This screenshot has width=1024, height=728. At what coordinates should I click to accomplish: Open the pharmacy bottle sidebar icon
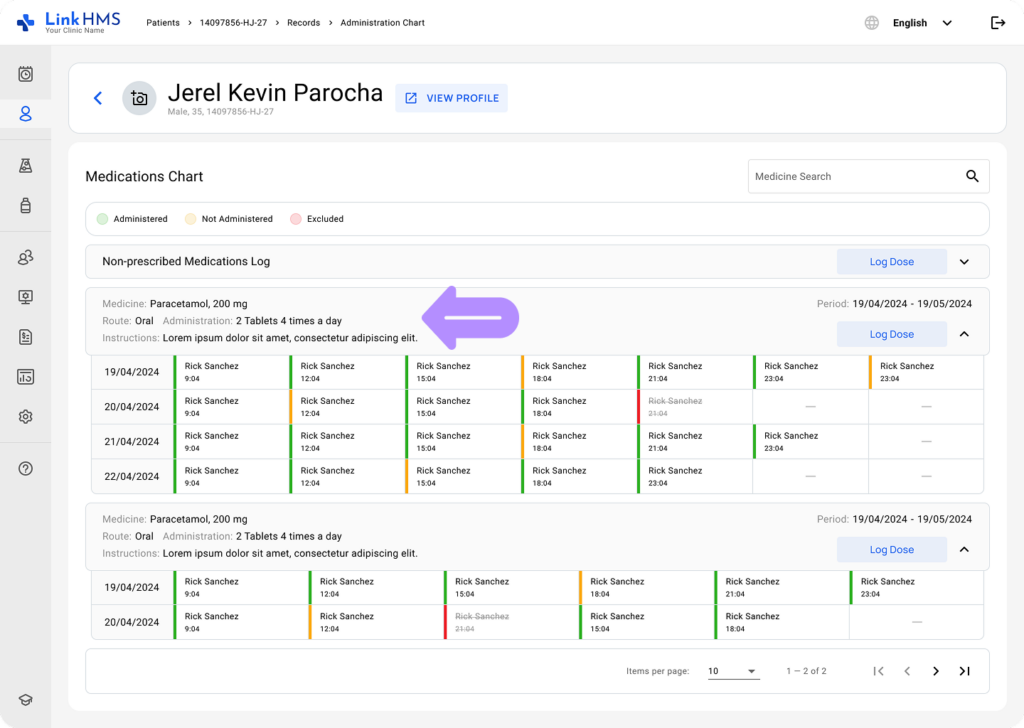(26, 205)
